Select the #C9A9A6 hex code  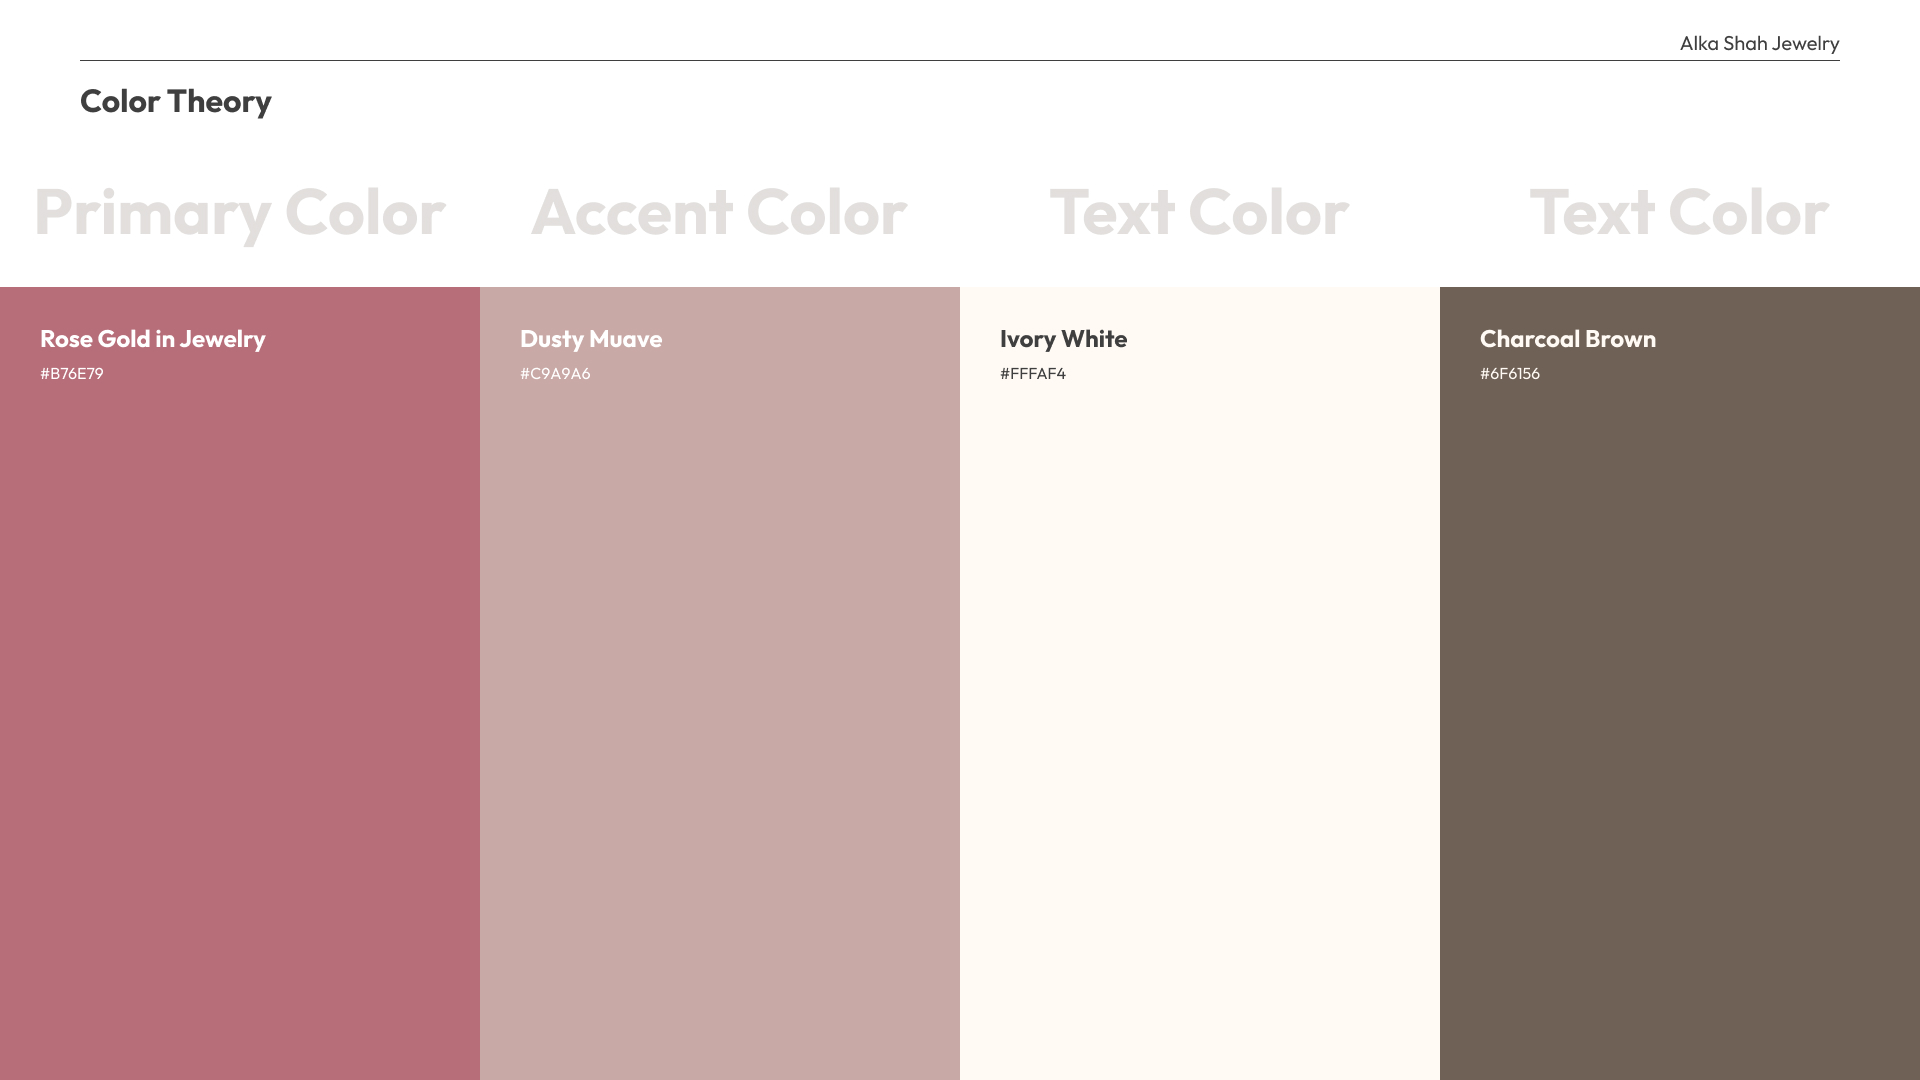coord(555,374)
